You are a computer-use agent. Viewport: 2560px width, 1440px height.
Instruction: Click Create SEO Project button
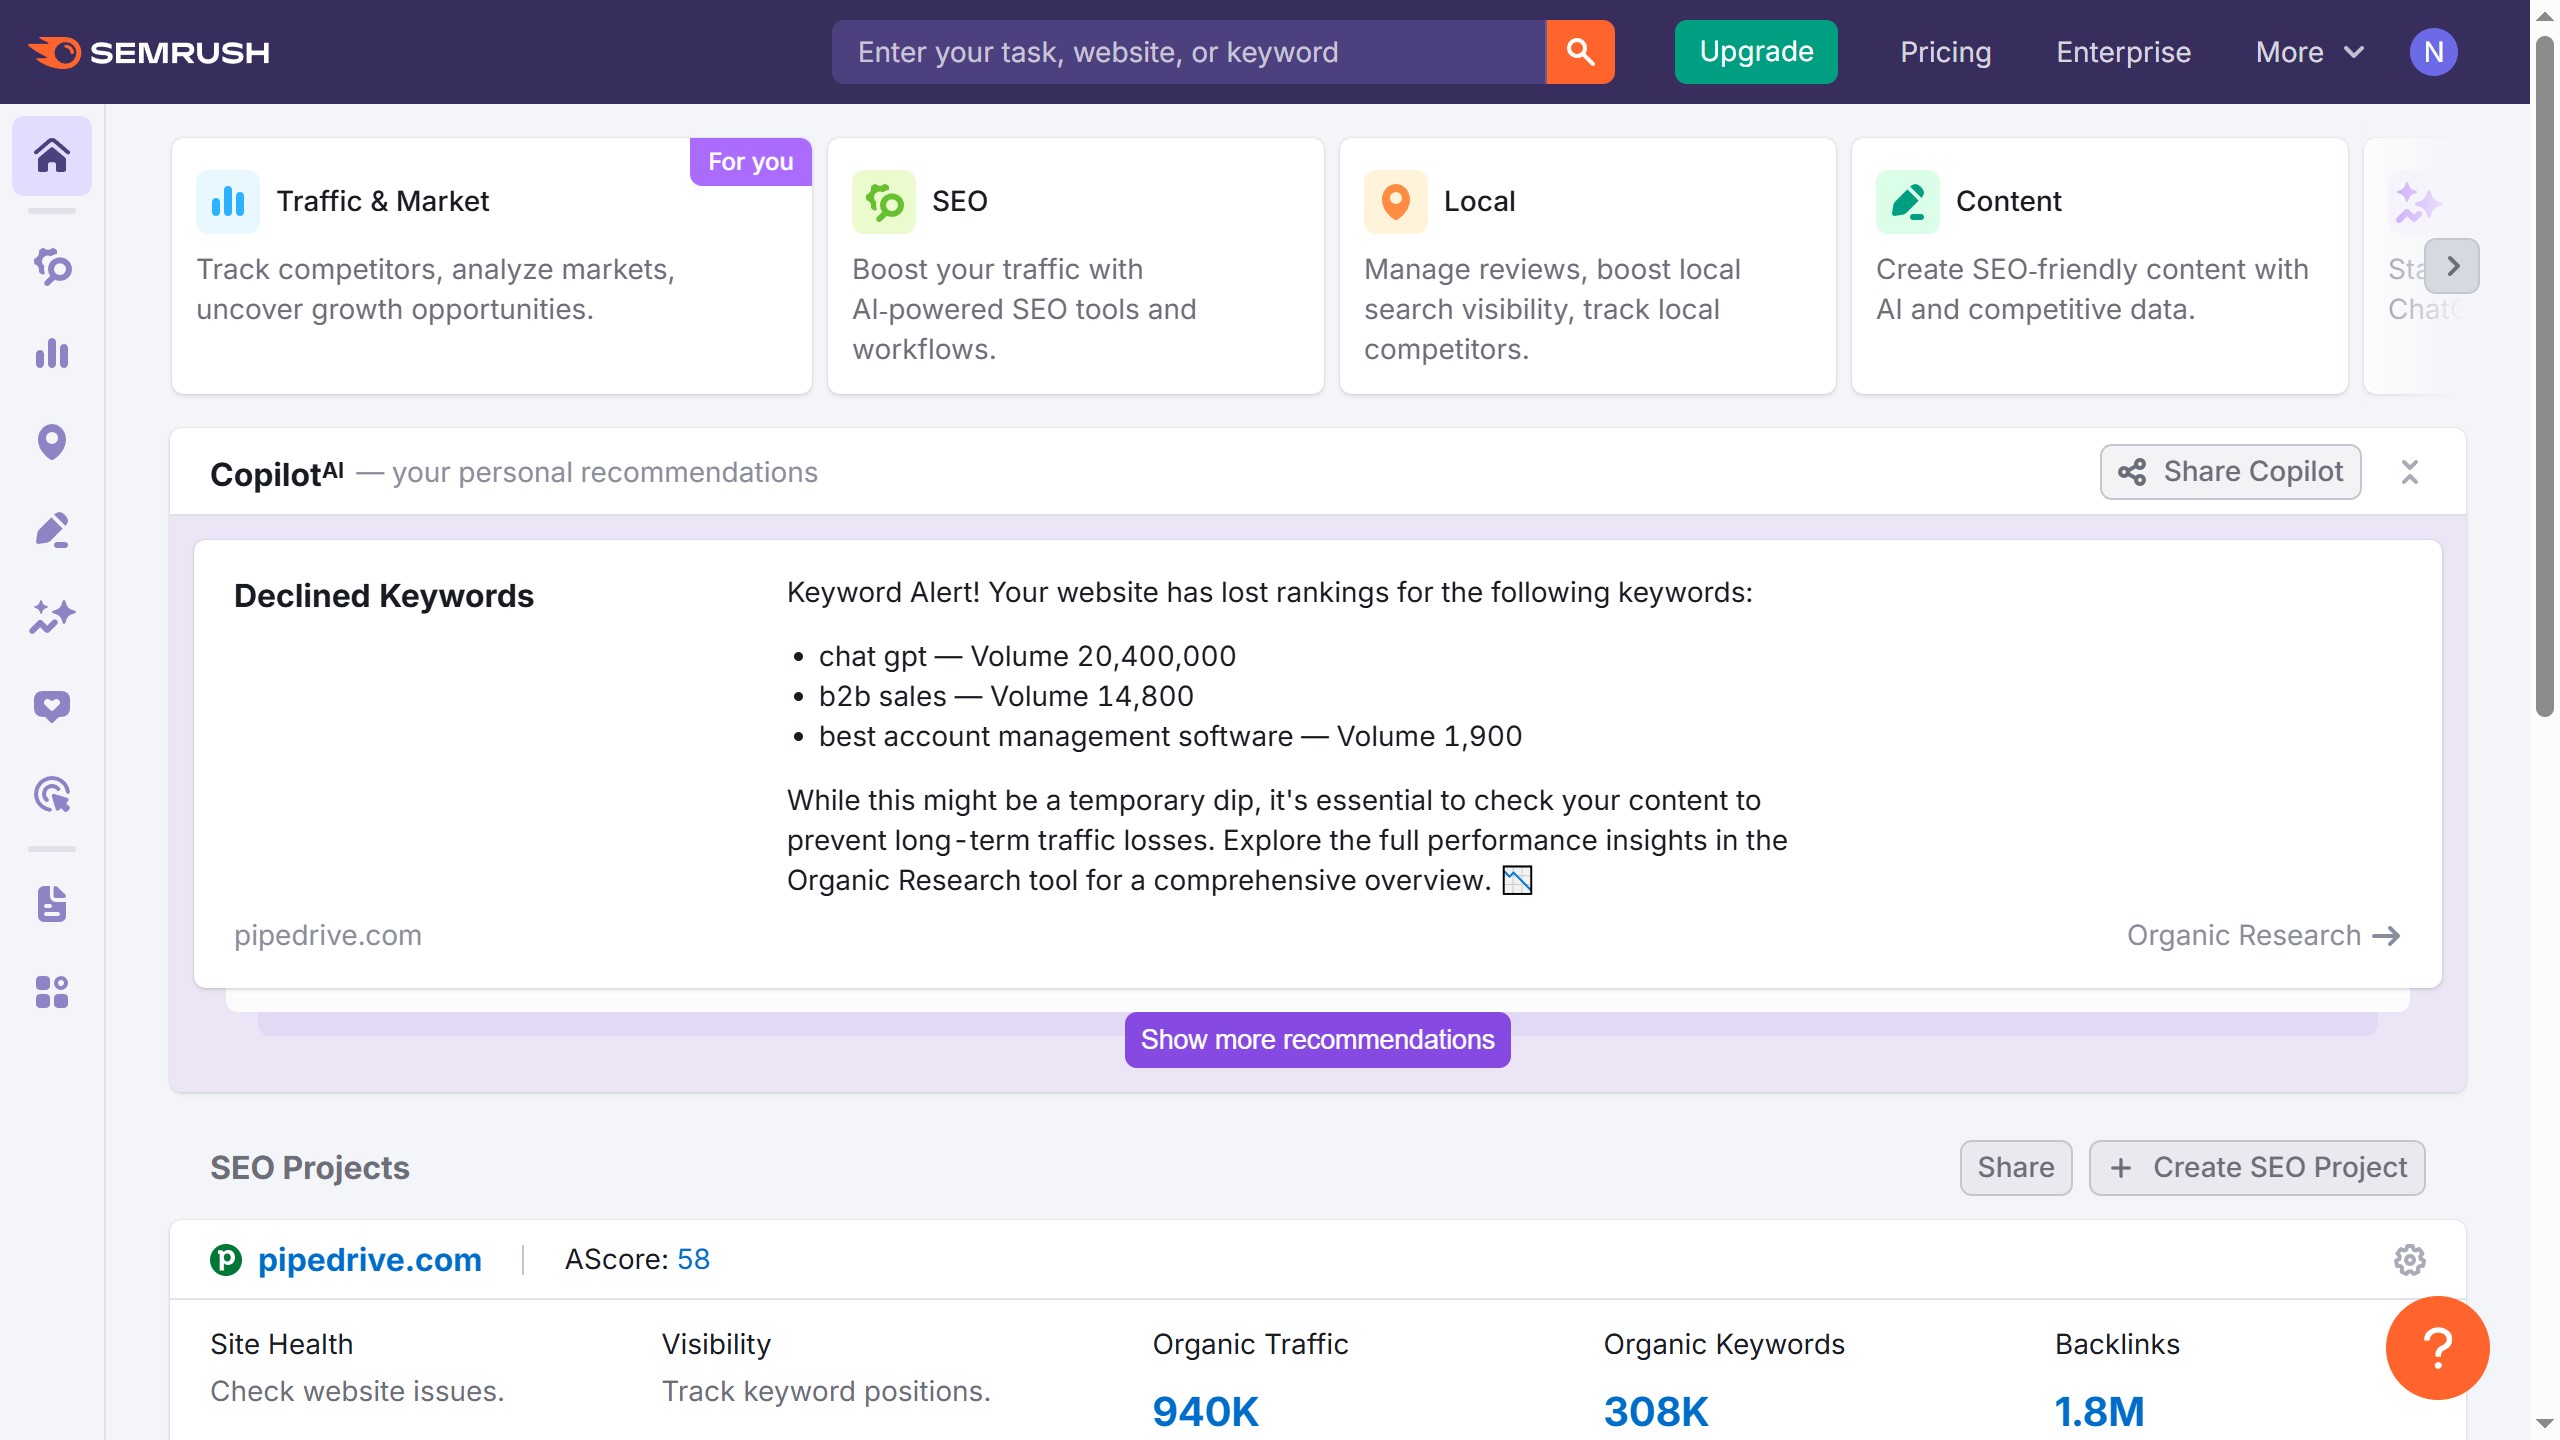(2258, 1168)
